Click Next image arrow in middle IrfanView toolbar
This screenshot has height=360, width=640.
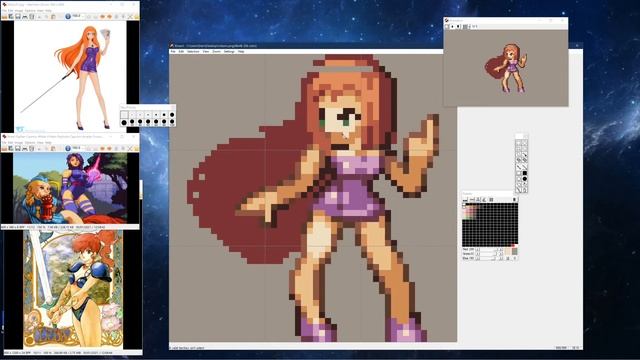[109, 148]
